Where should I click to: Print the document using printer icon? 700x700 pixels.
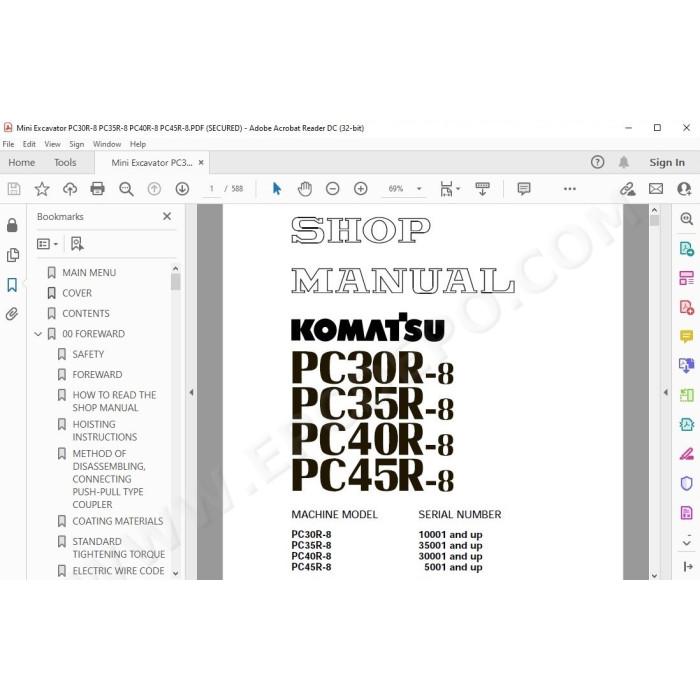point(97,189)
